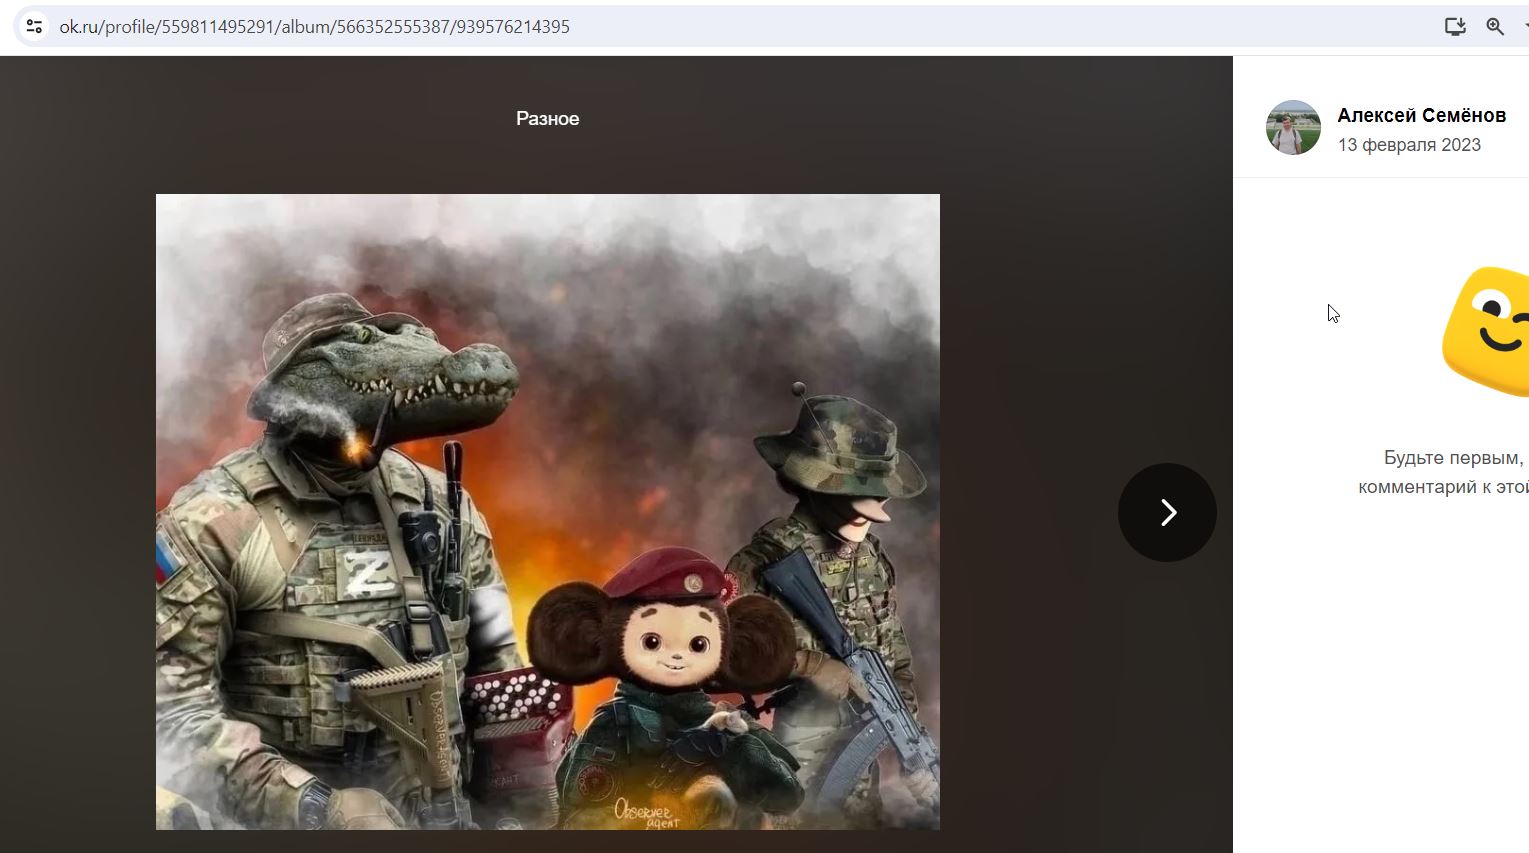Screen dimensions: 1529x853
Task: Click the crocodile and Cheburashka photo
Action: click(x=548, y=512)
